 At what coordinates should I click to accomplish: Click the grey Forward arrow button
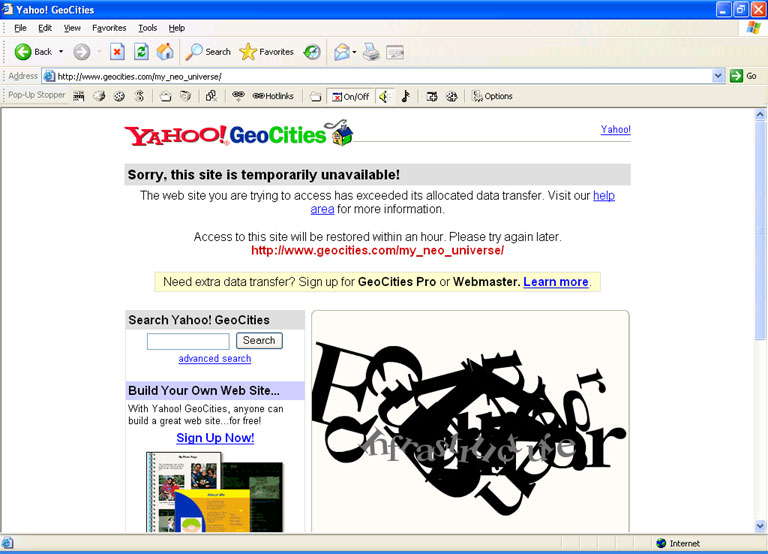click(82, 52)
